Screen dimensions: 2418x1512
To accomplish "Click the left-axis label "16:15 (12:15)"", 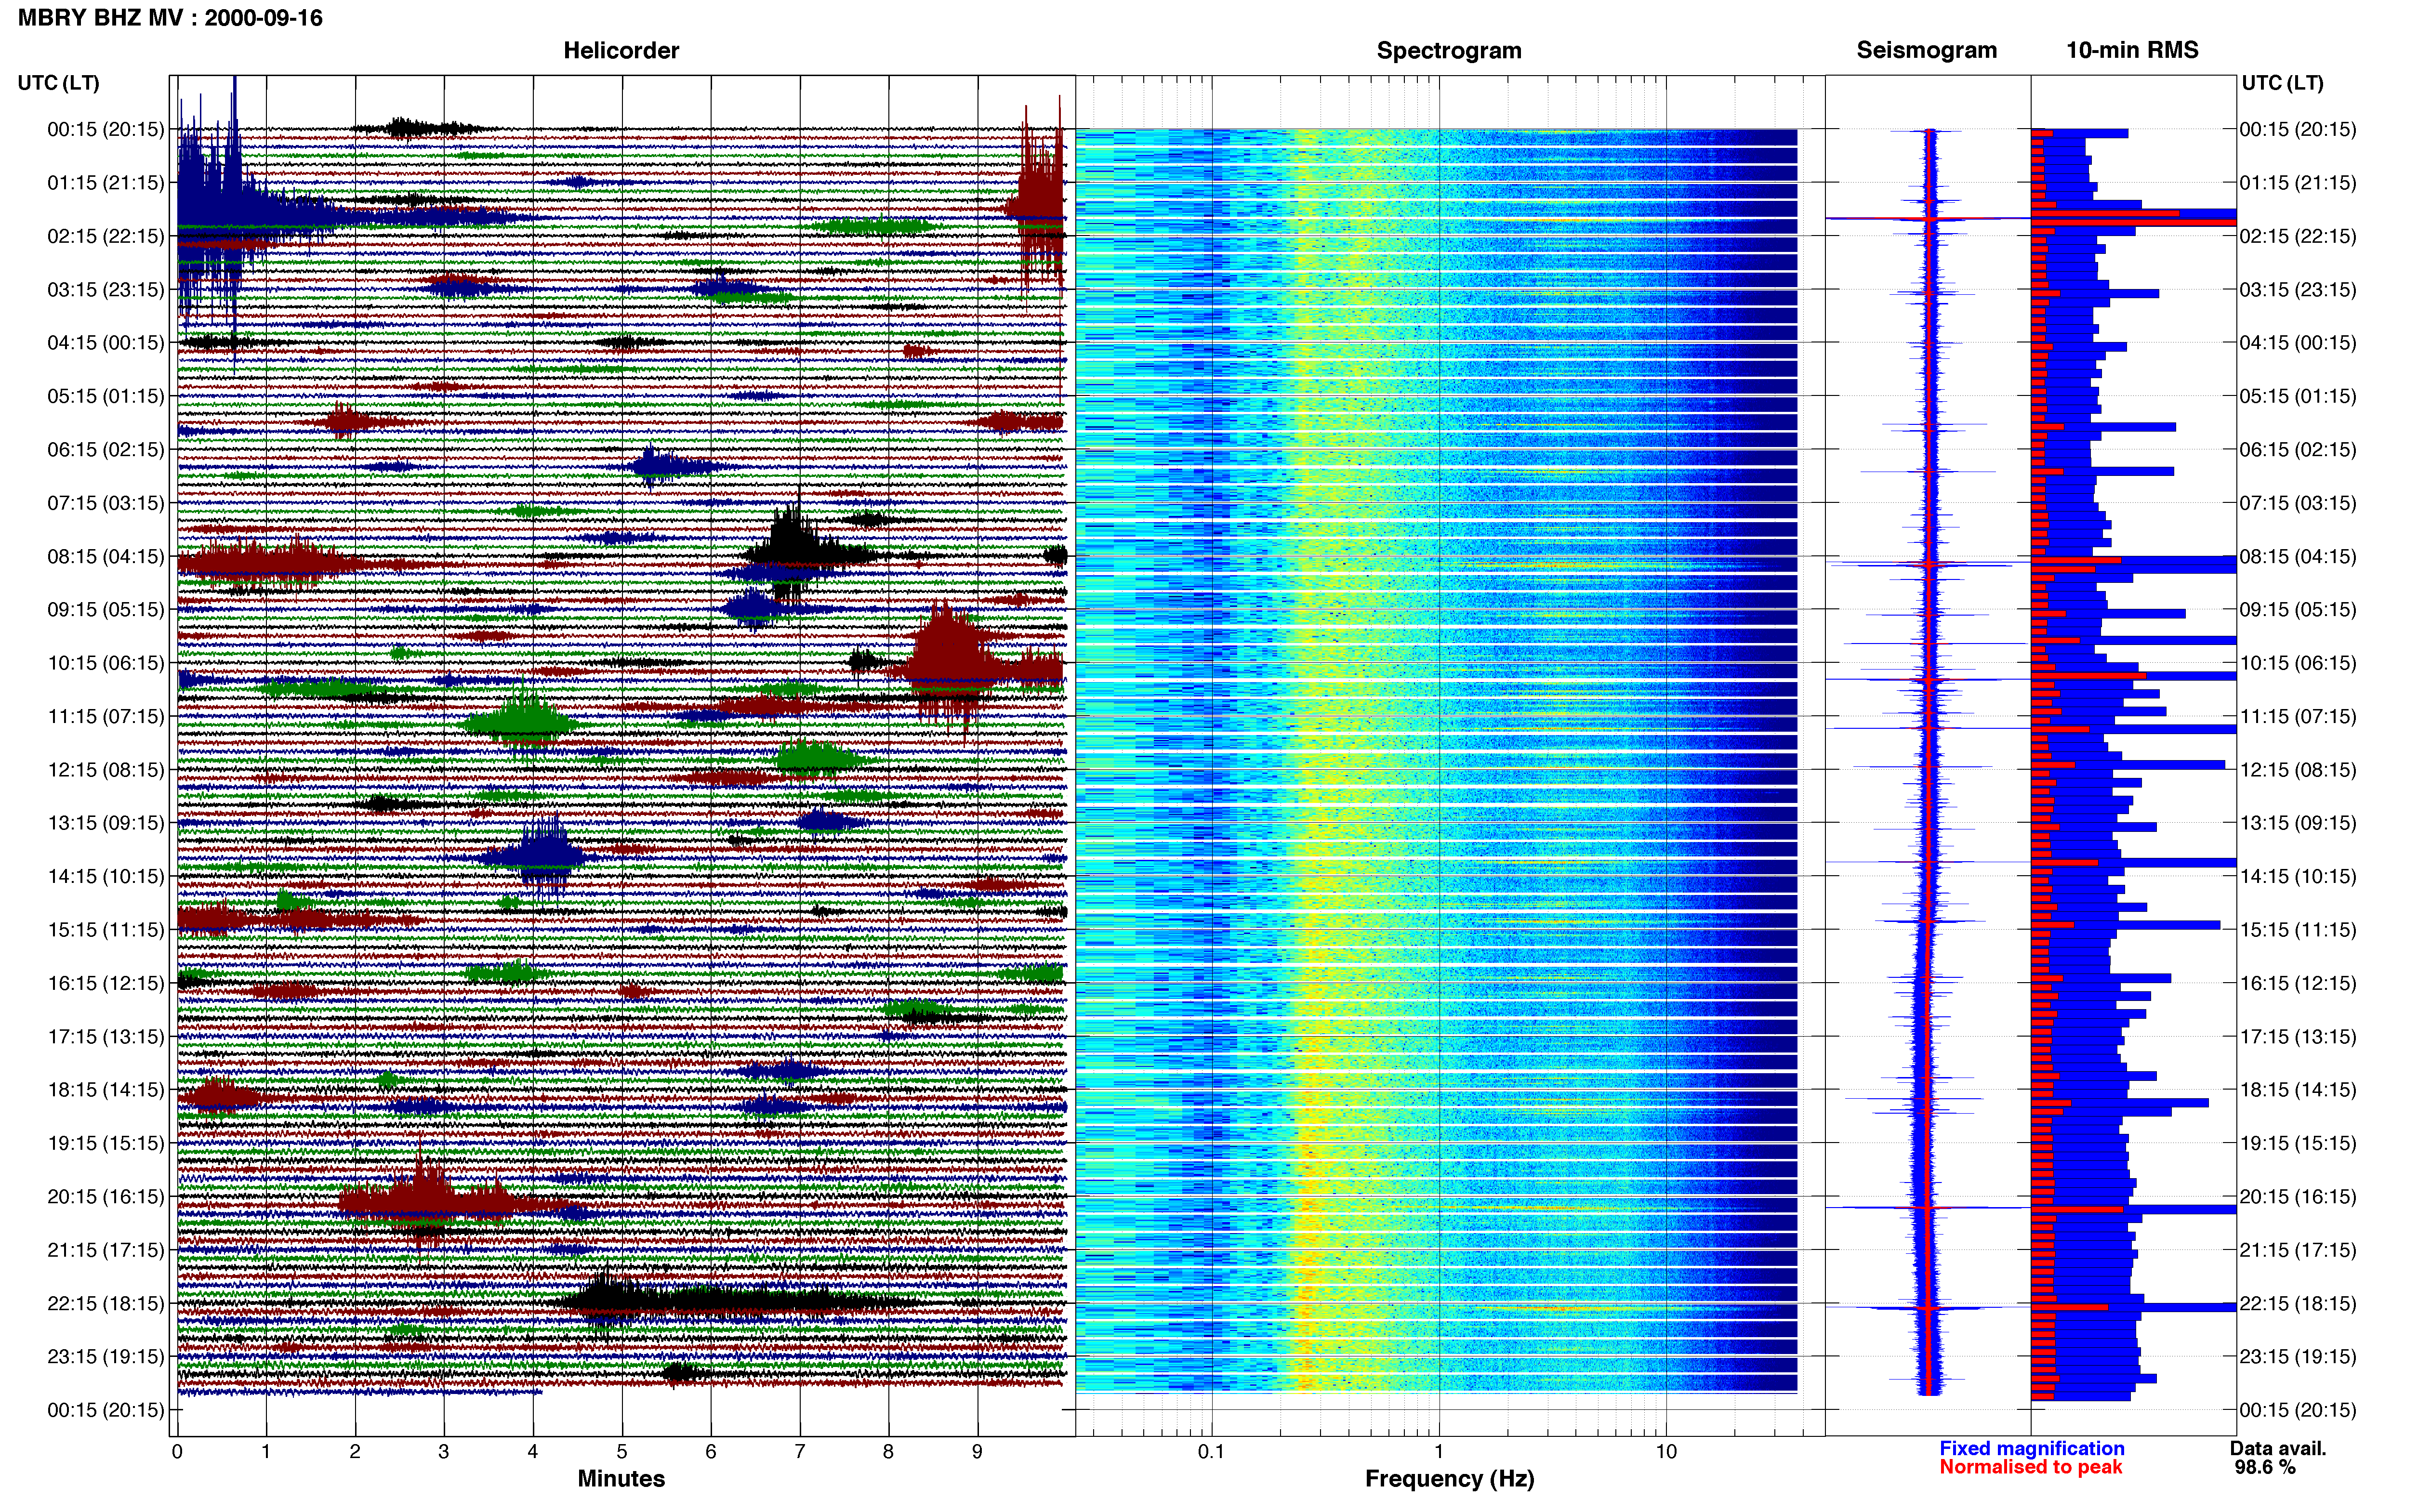I will pos(105,983).
